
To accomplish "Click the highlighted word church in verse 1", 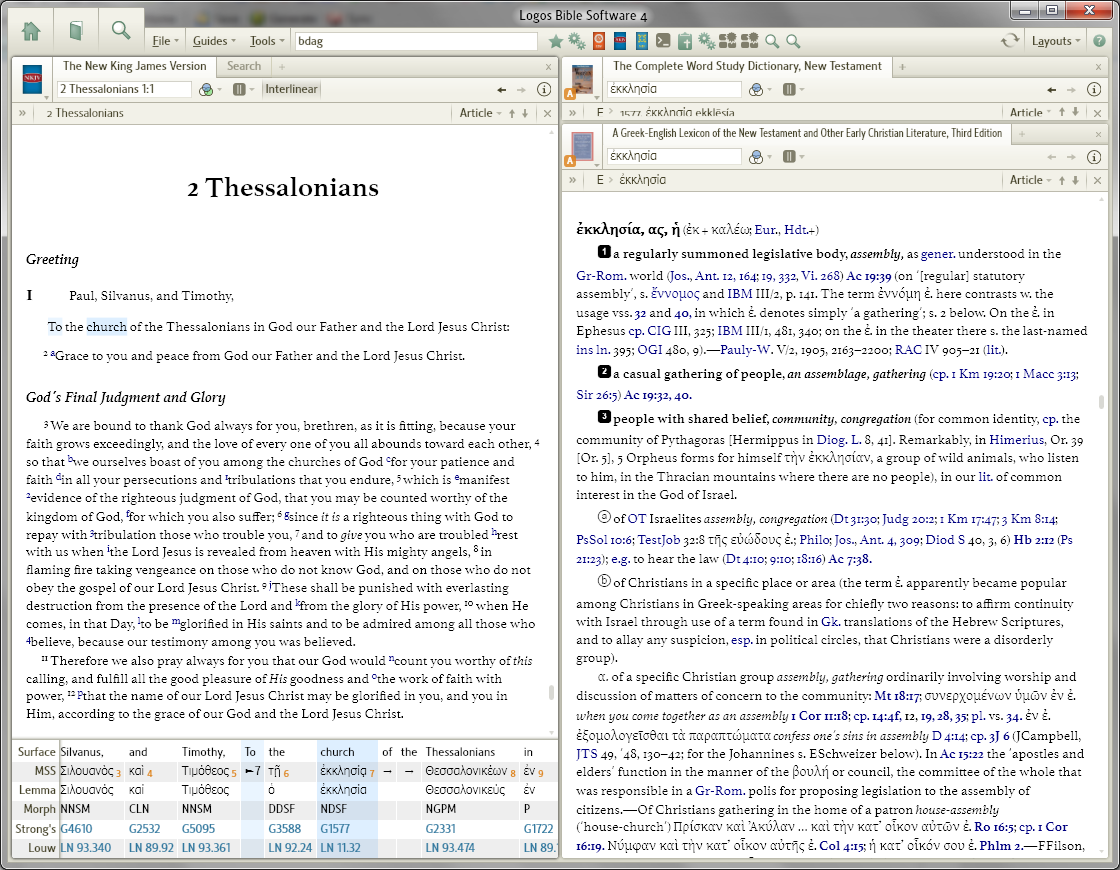I will coord(106,326).
